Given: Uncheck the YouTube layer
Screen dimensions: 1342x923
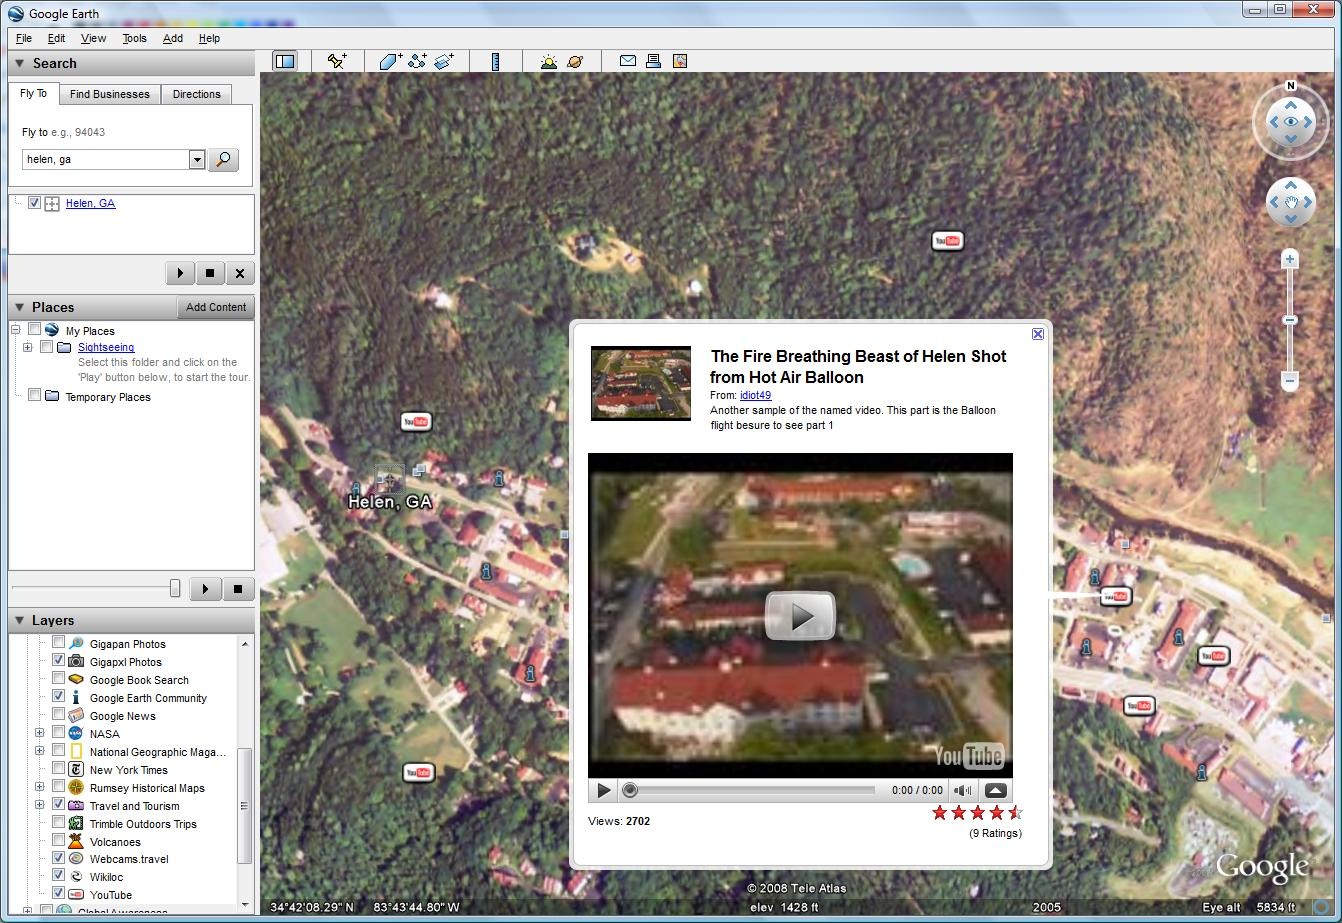Looking at the screenshot, I should pos(58,894).
